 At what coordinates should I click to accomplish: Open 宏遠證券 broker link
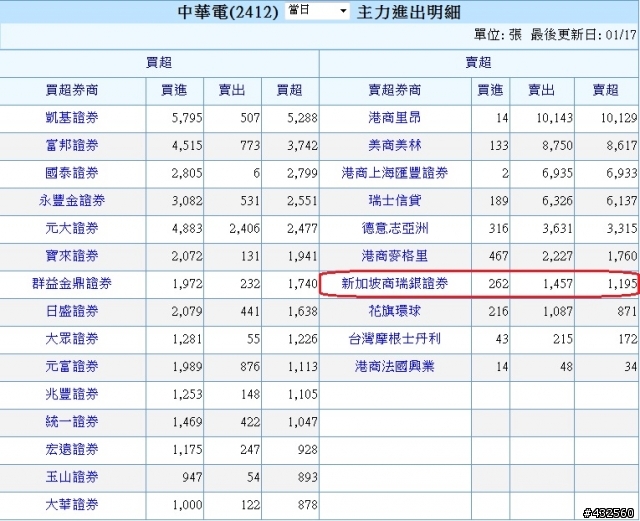point(72,449)
